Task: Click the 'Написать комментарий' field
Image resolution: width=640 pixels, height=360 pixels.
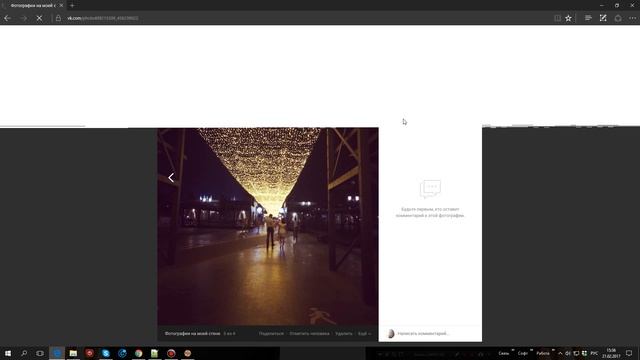Action: tap(437, 333)
